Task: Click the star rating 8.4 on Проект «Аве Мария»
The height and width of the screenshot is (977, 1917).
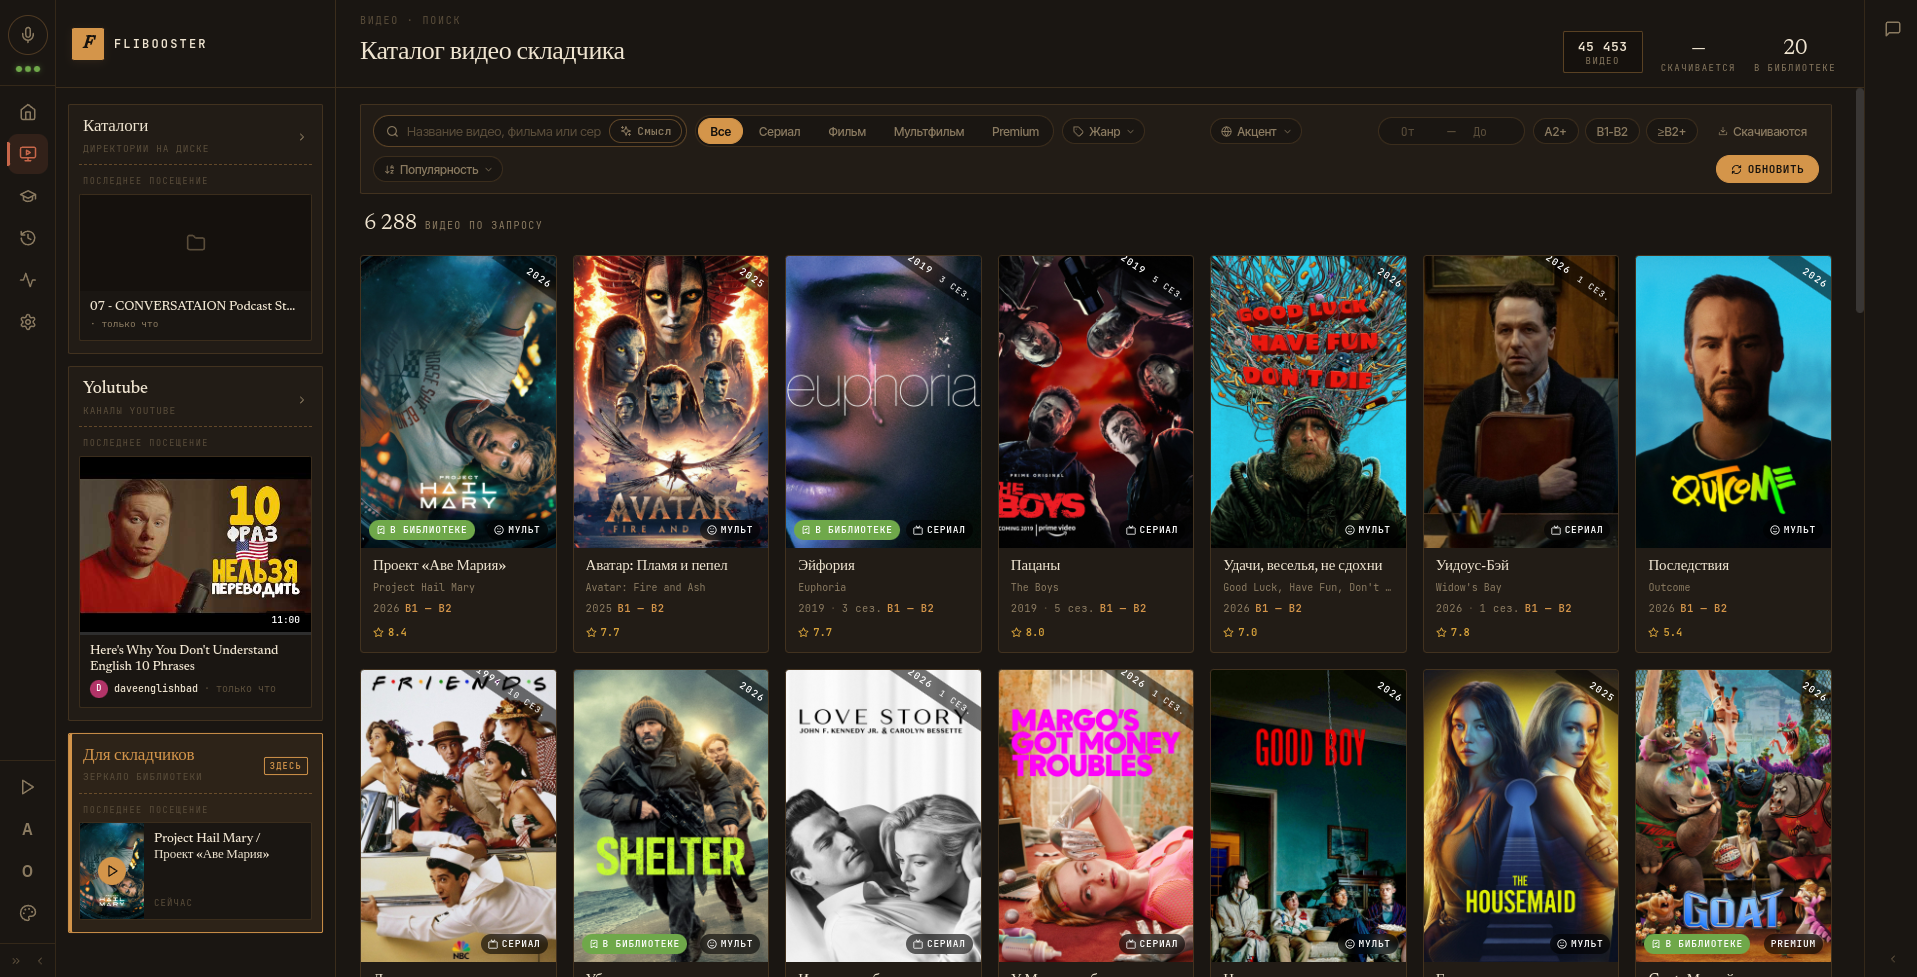Action: tap(390, 633)
